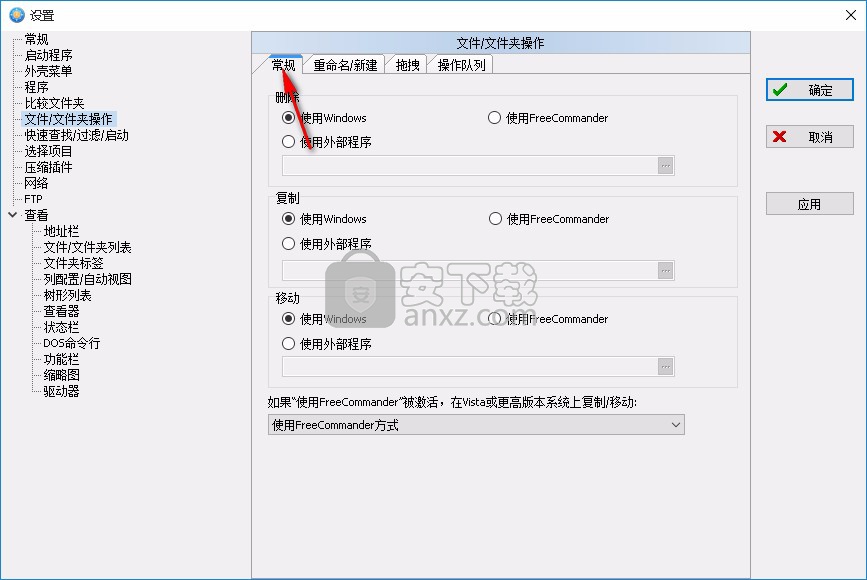The width and height of the screenshot is (867, 580).
Task: Select 选择项目 in the settings tree
Action: 49,151
